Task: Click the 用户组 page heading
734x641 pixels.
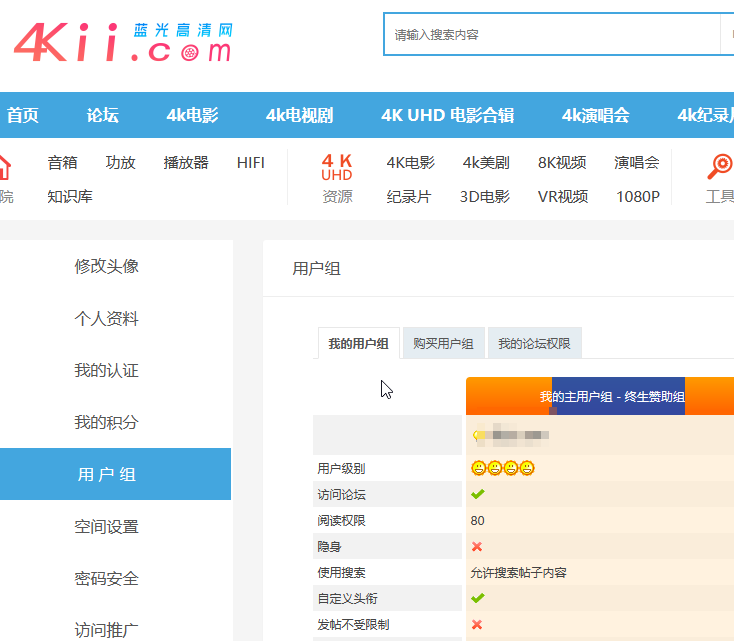Action: [x=316, y=268]
